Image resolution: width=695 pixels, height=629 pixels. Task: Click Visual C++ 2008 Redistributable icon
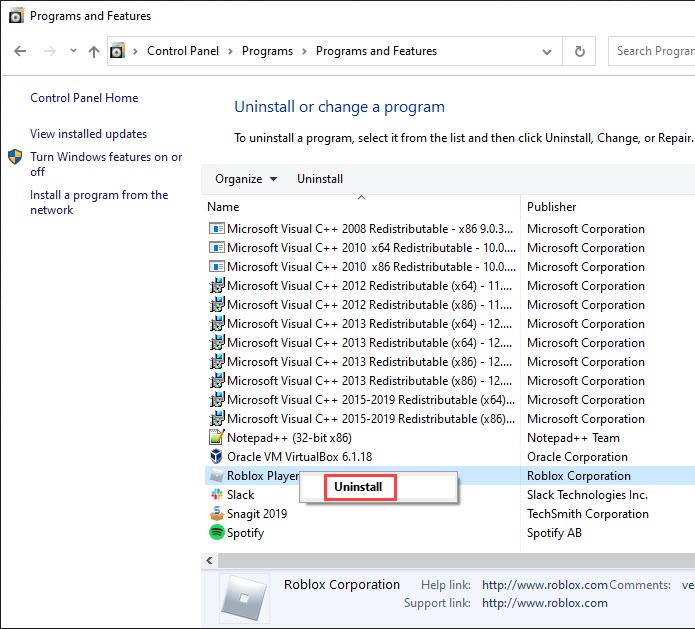click(x=216, y=229)
